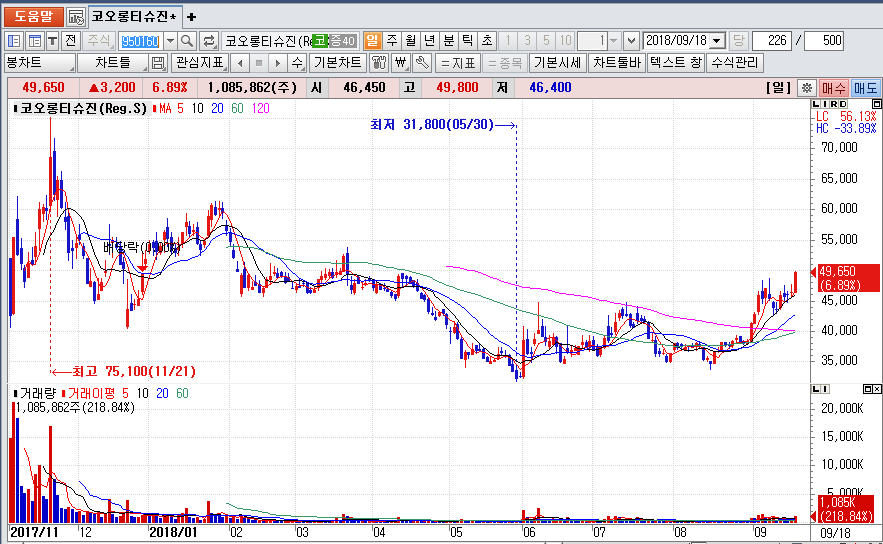Switch to minute (분) chart period

pos(448,41)
